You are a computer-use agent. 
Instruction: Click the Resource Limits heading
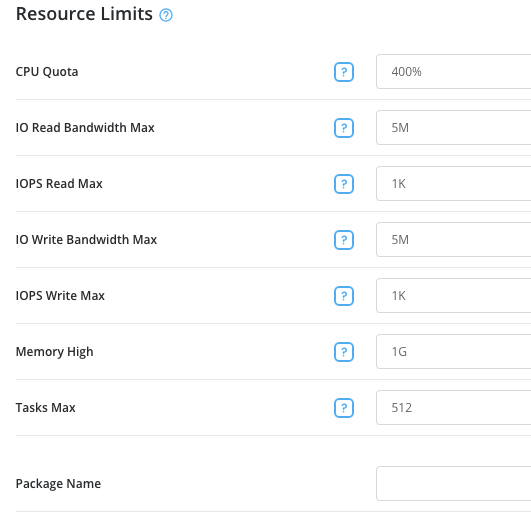(84, 14)
